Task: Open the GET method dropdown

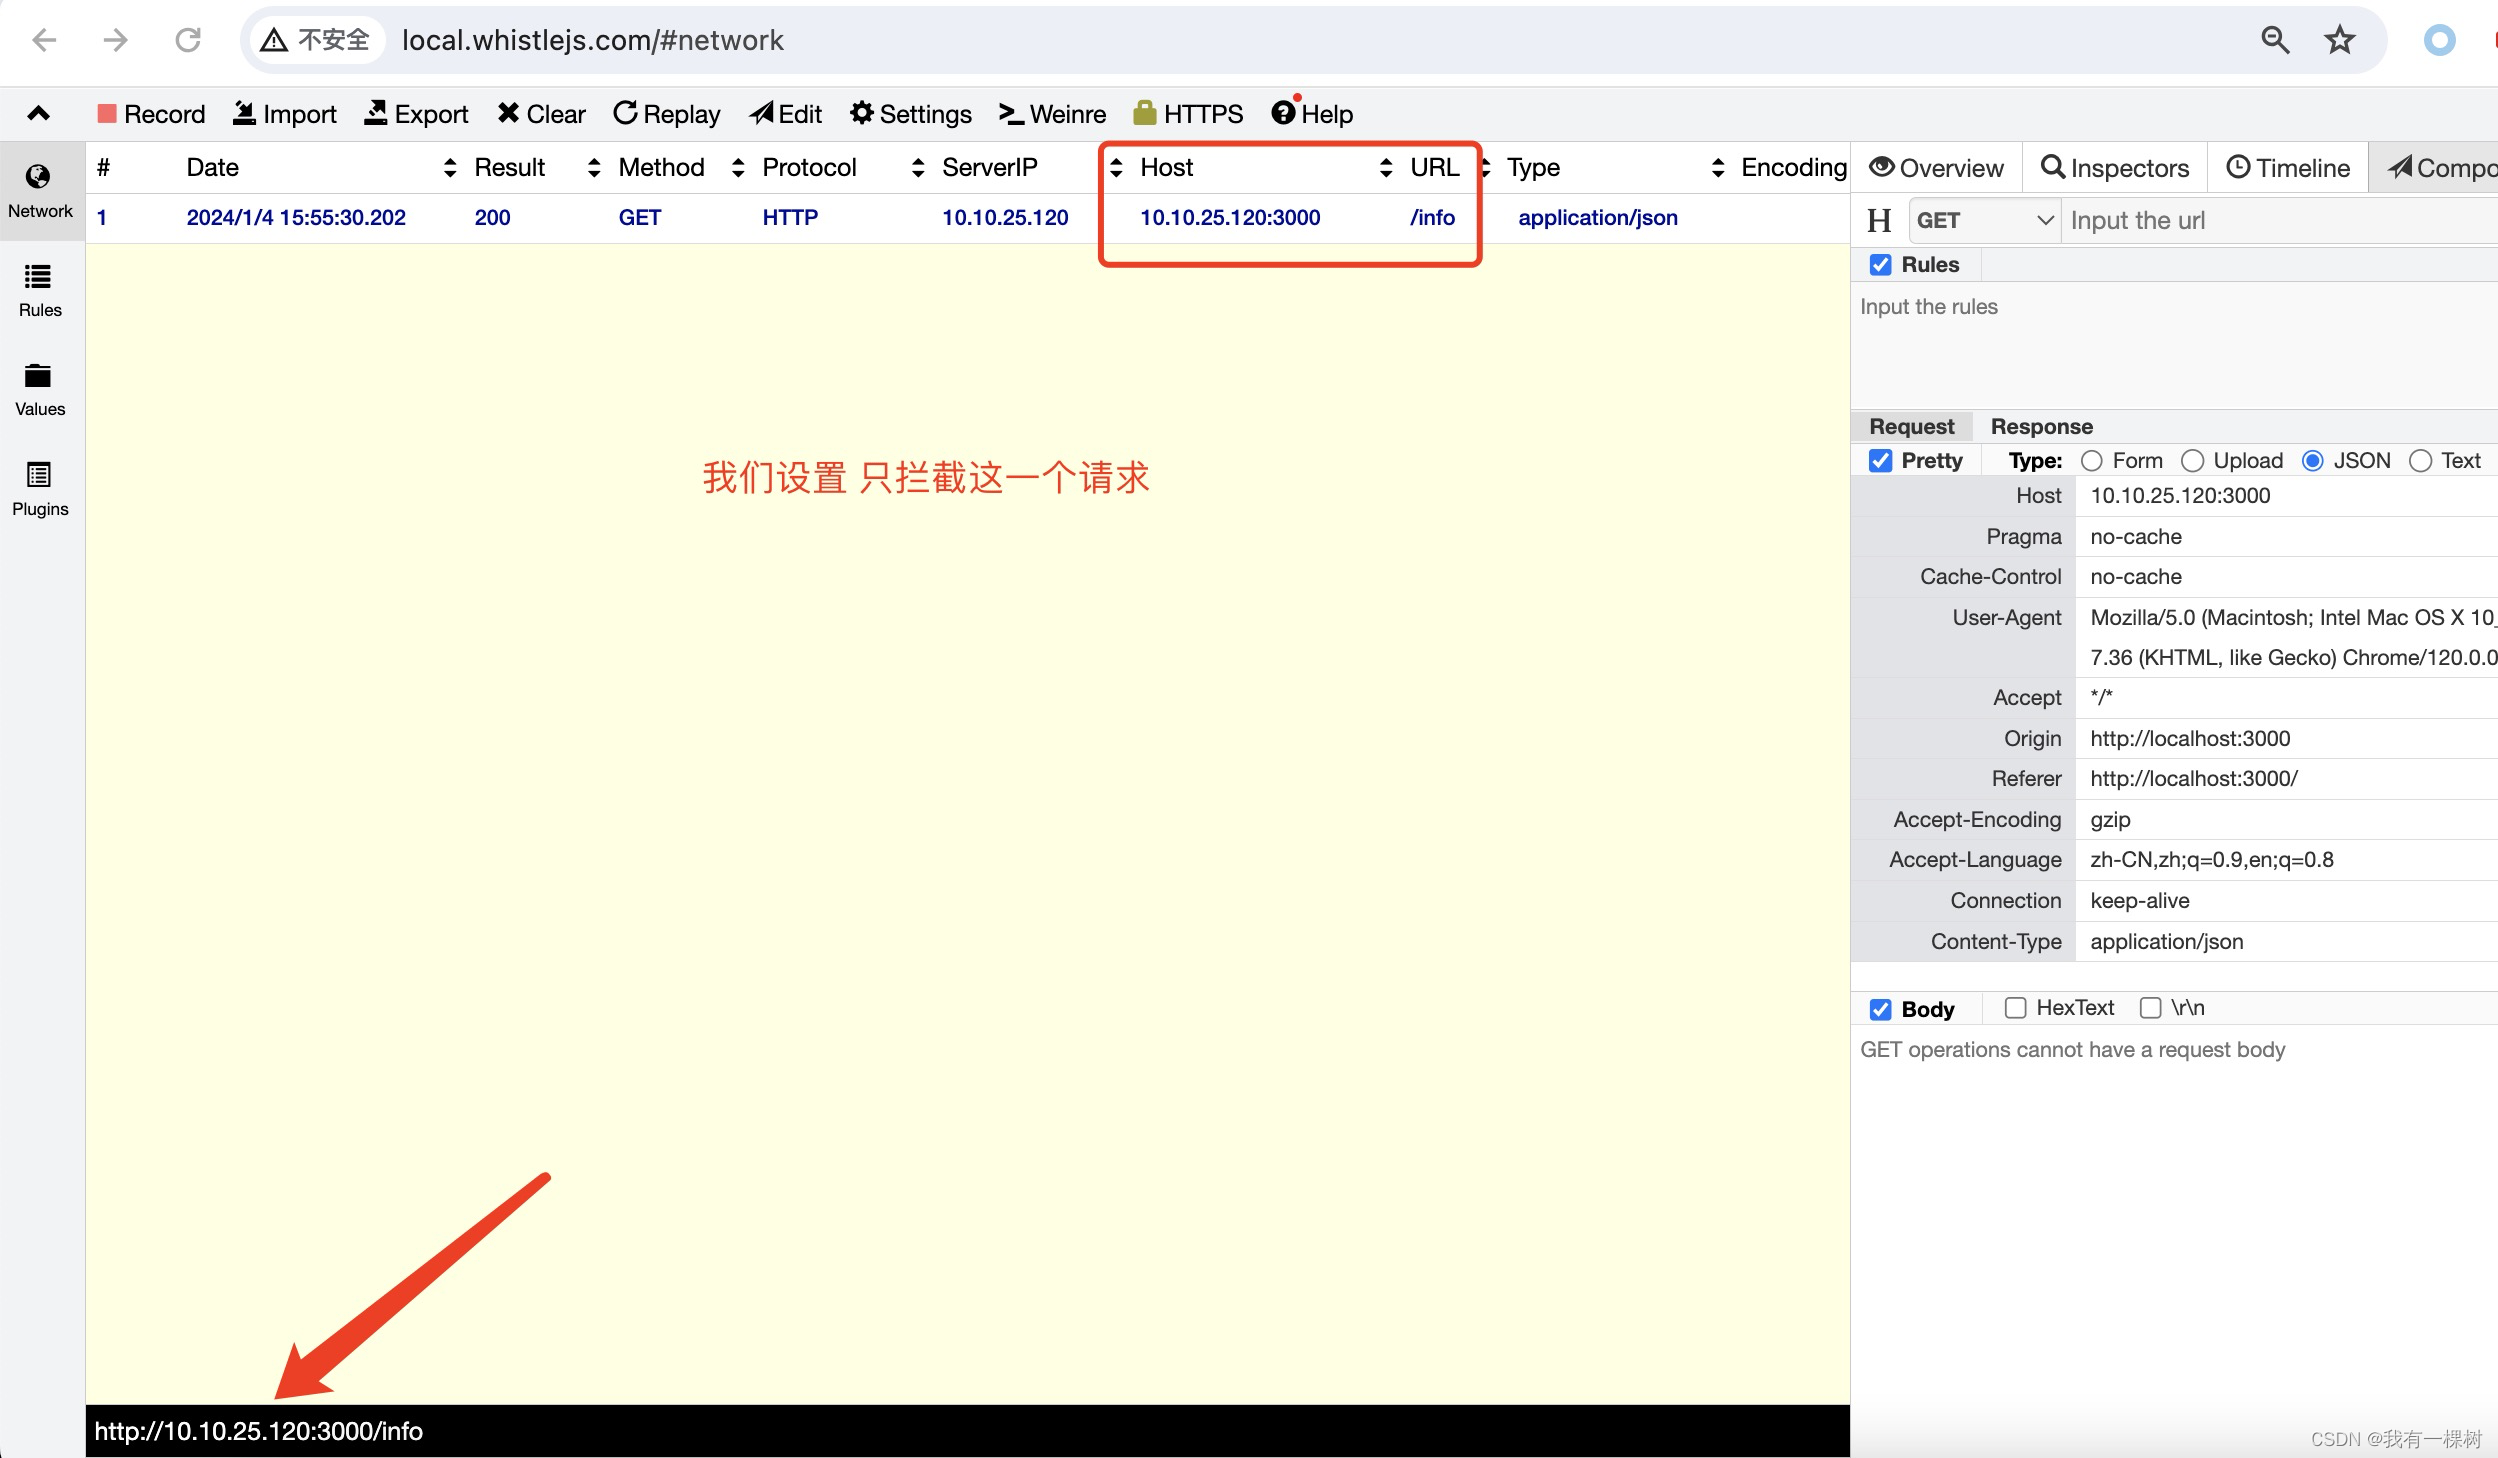Action: pos(1985,220)
